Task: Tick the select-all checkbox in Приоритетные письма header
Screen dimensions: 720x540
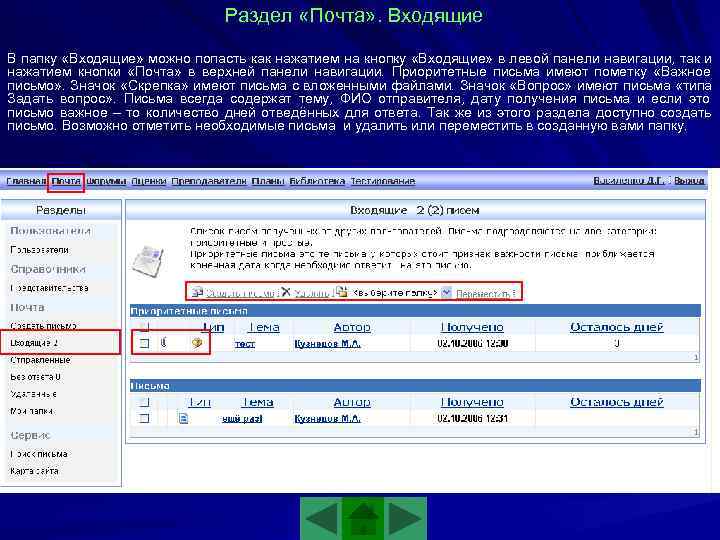Action: (144, 327)
